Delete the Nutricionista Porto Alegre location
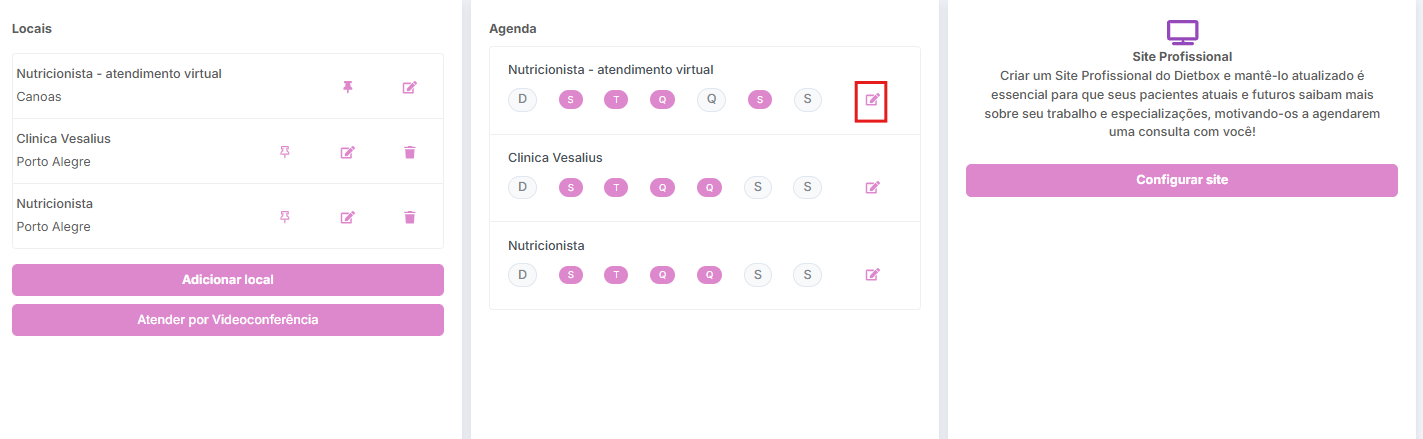This screenshot has height=439, width=1423. (409, 217)
